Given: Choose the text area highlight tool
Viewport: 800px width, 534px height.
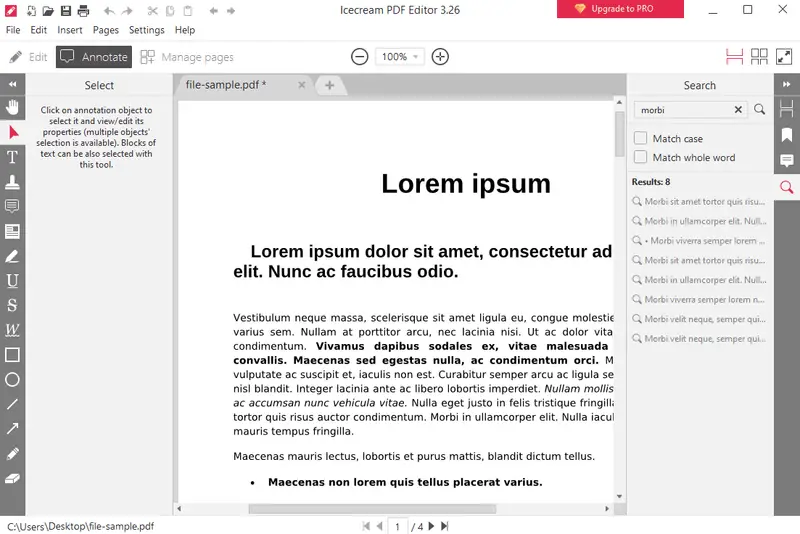Looking at the screenshot, I should click(12, 232).
